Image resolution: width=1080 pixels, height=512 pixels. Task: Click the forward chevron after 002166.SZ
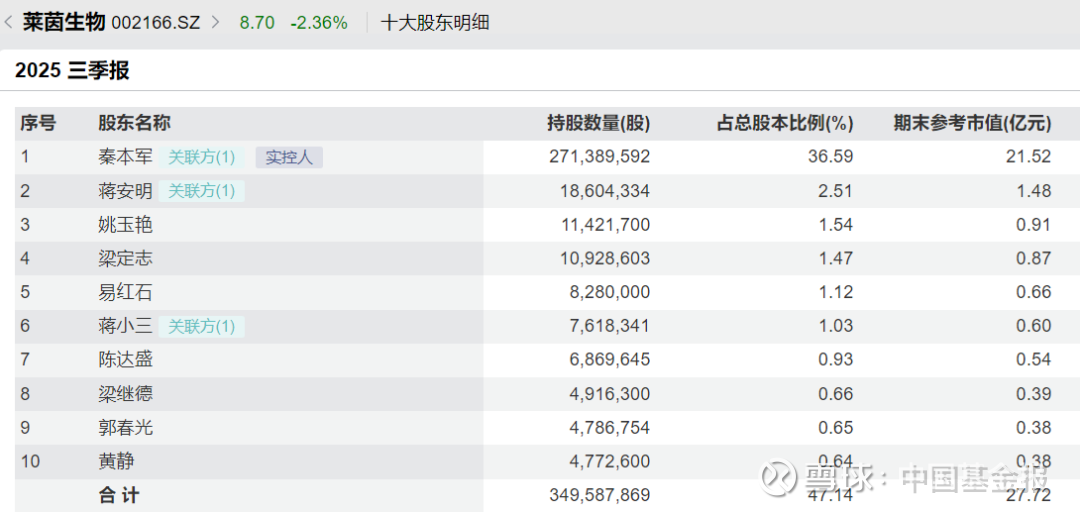click(215, 22)
